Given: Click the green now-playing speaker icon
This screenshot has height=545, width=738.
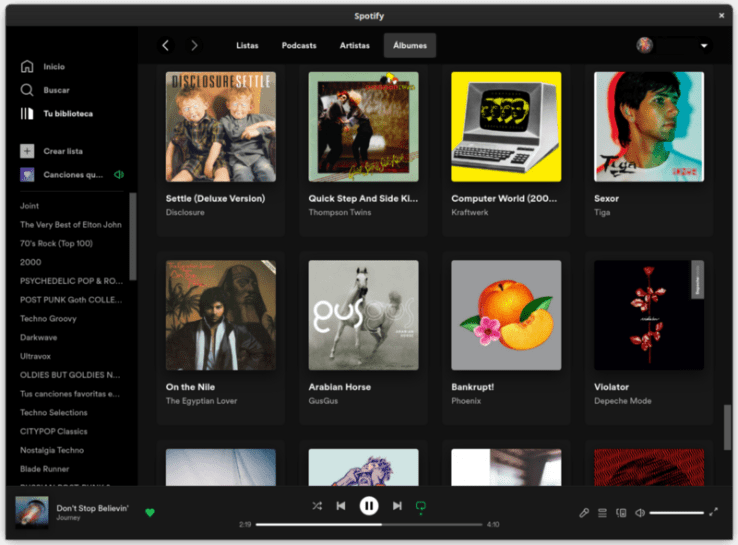Looking at the screenshot, I should click(x=119, y=175).
